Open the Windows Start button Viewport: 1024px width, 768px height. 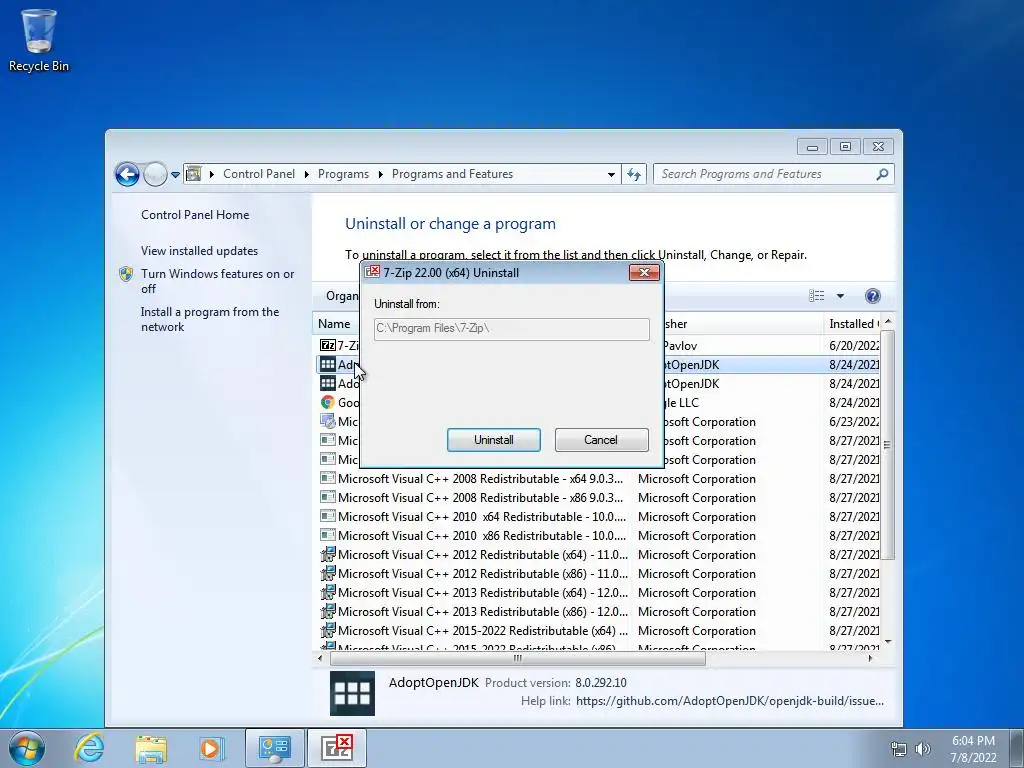[x=27, y=748]
